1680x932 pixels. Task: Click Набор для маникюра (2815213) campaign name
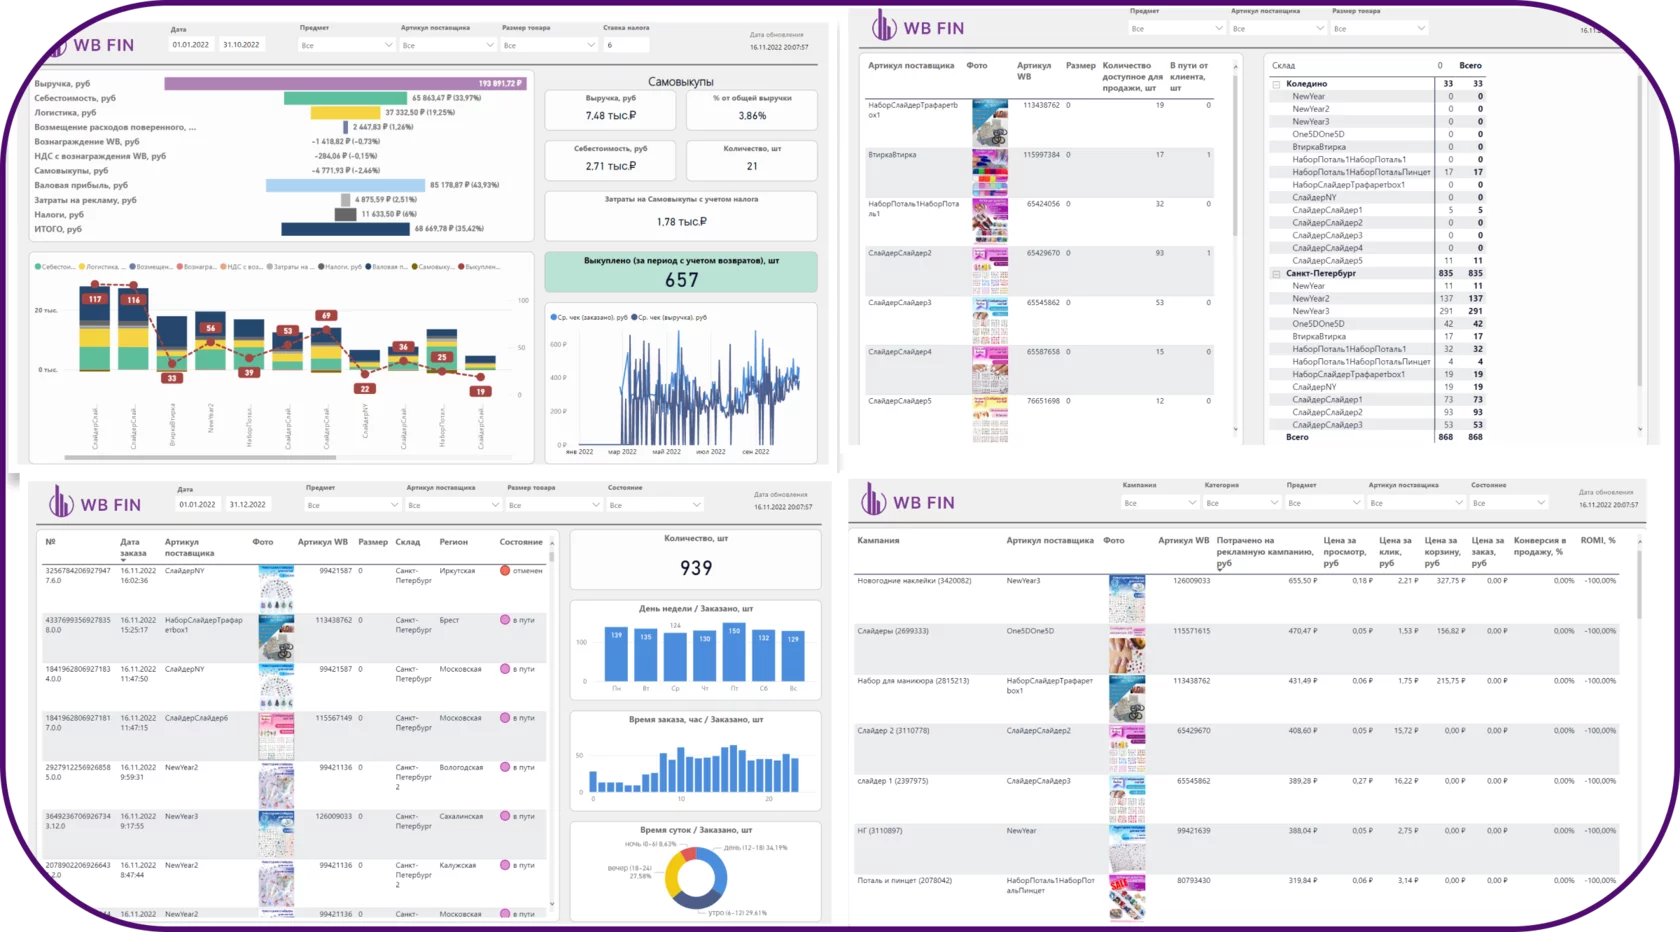[913, 681]
